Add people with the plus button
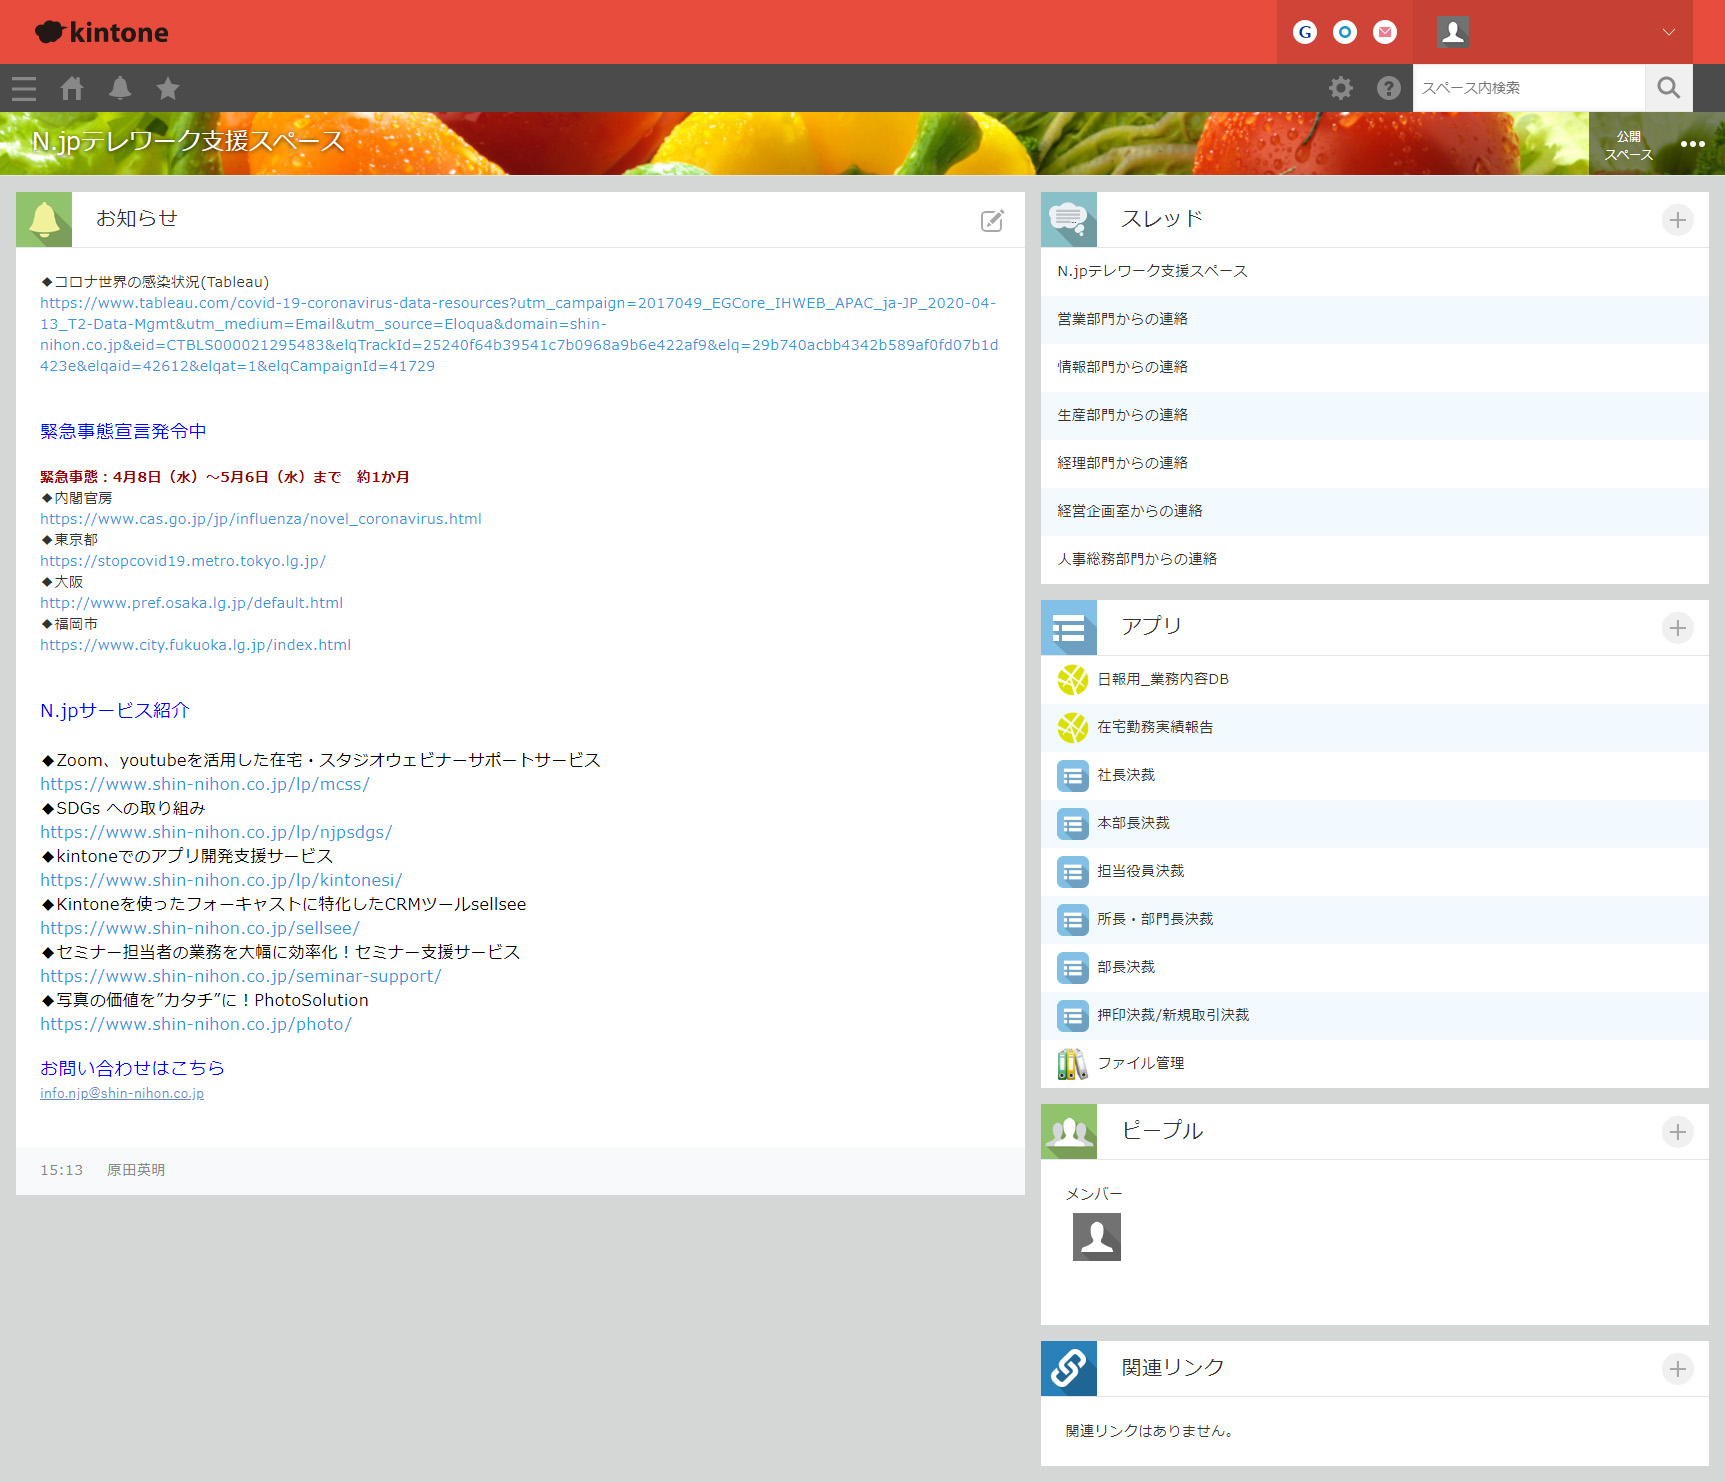 (x=1678, y=1132)
